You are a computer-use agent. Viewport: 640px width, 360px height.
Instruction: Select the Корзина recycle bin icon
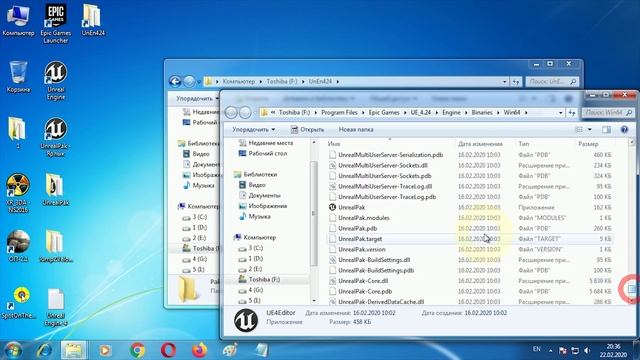[18, 77]
